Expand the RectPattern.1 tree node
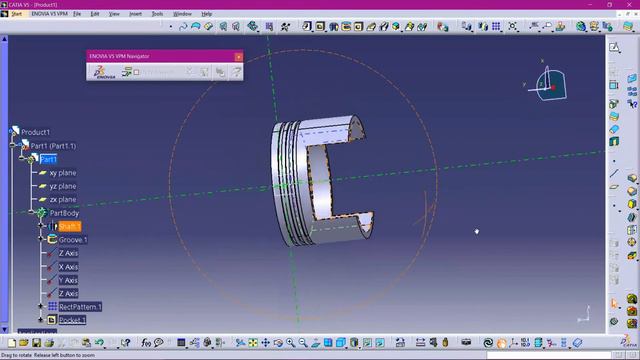 pyautogui.click(x=41, y=306)
